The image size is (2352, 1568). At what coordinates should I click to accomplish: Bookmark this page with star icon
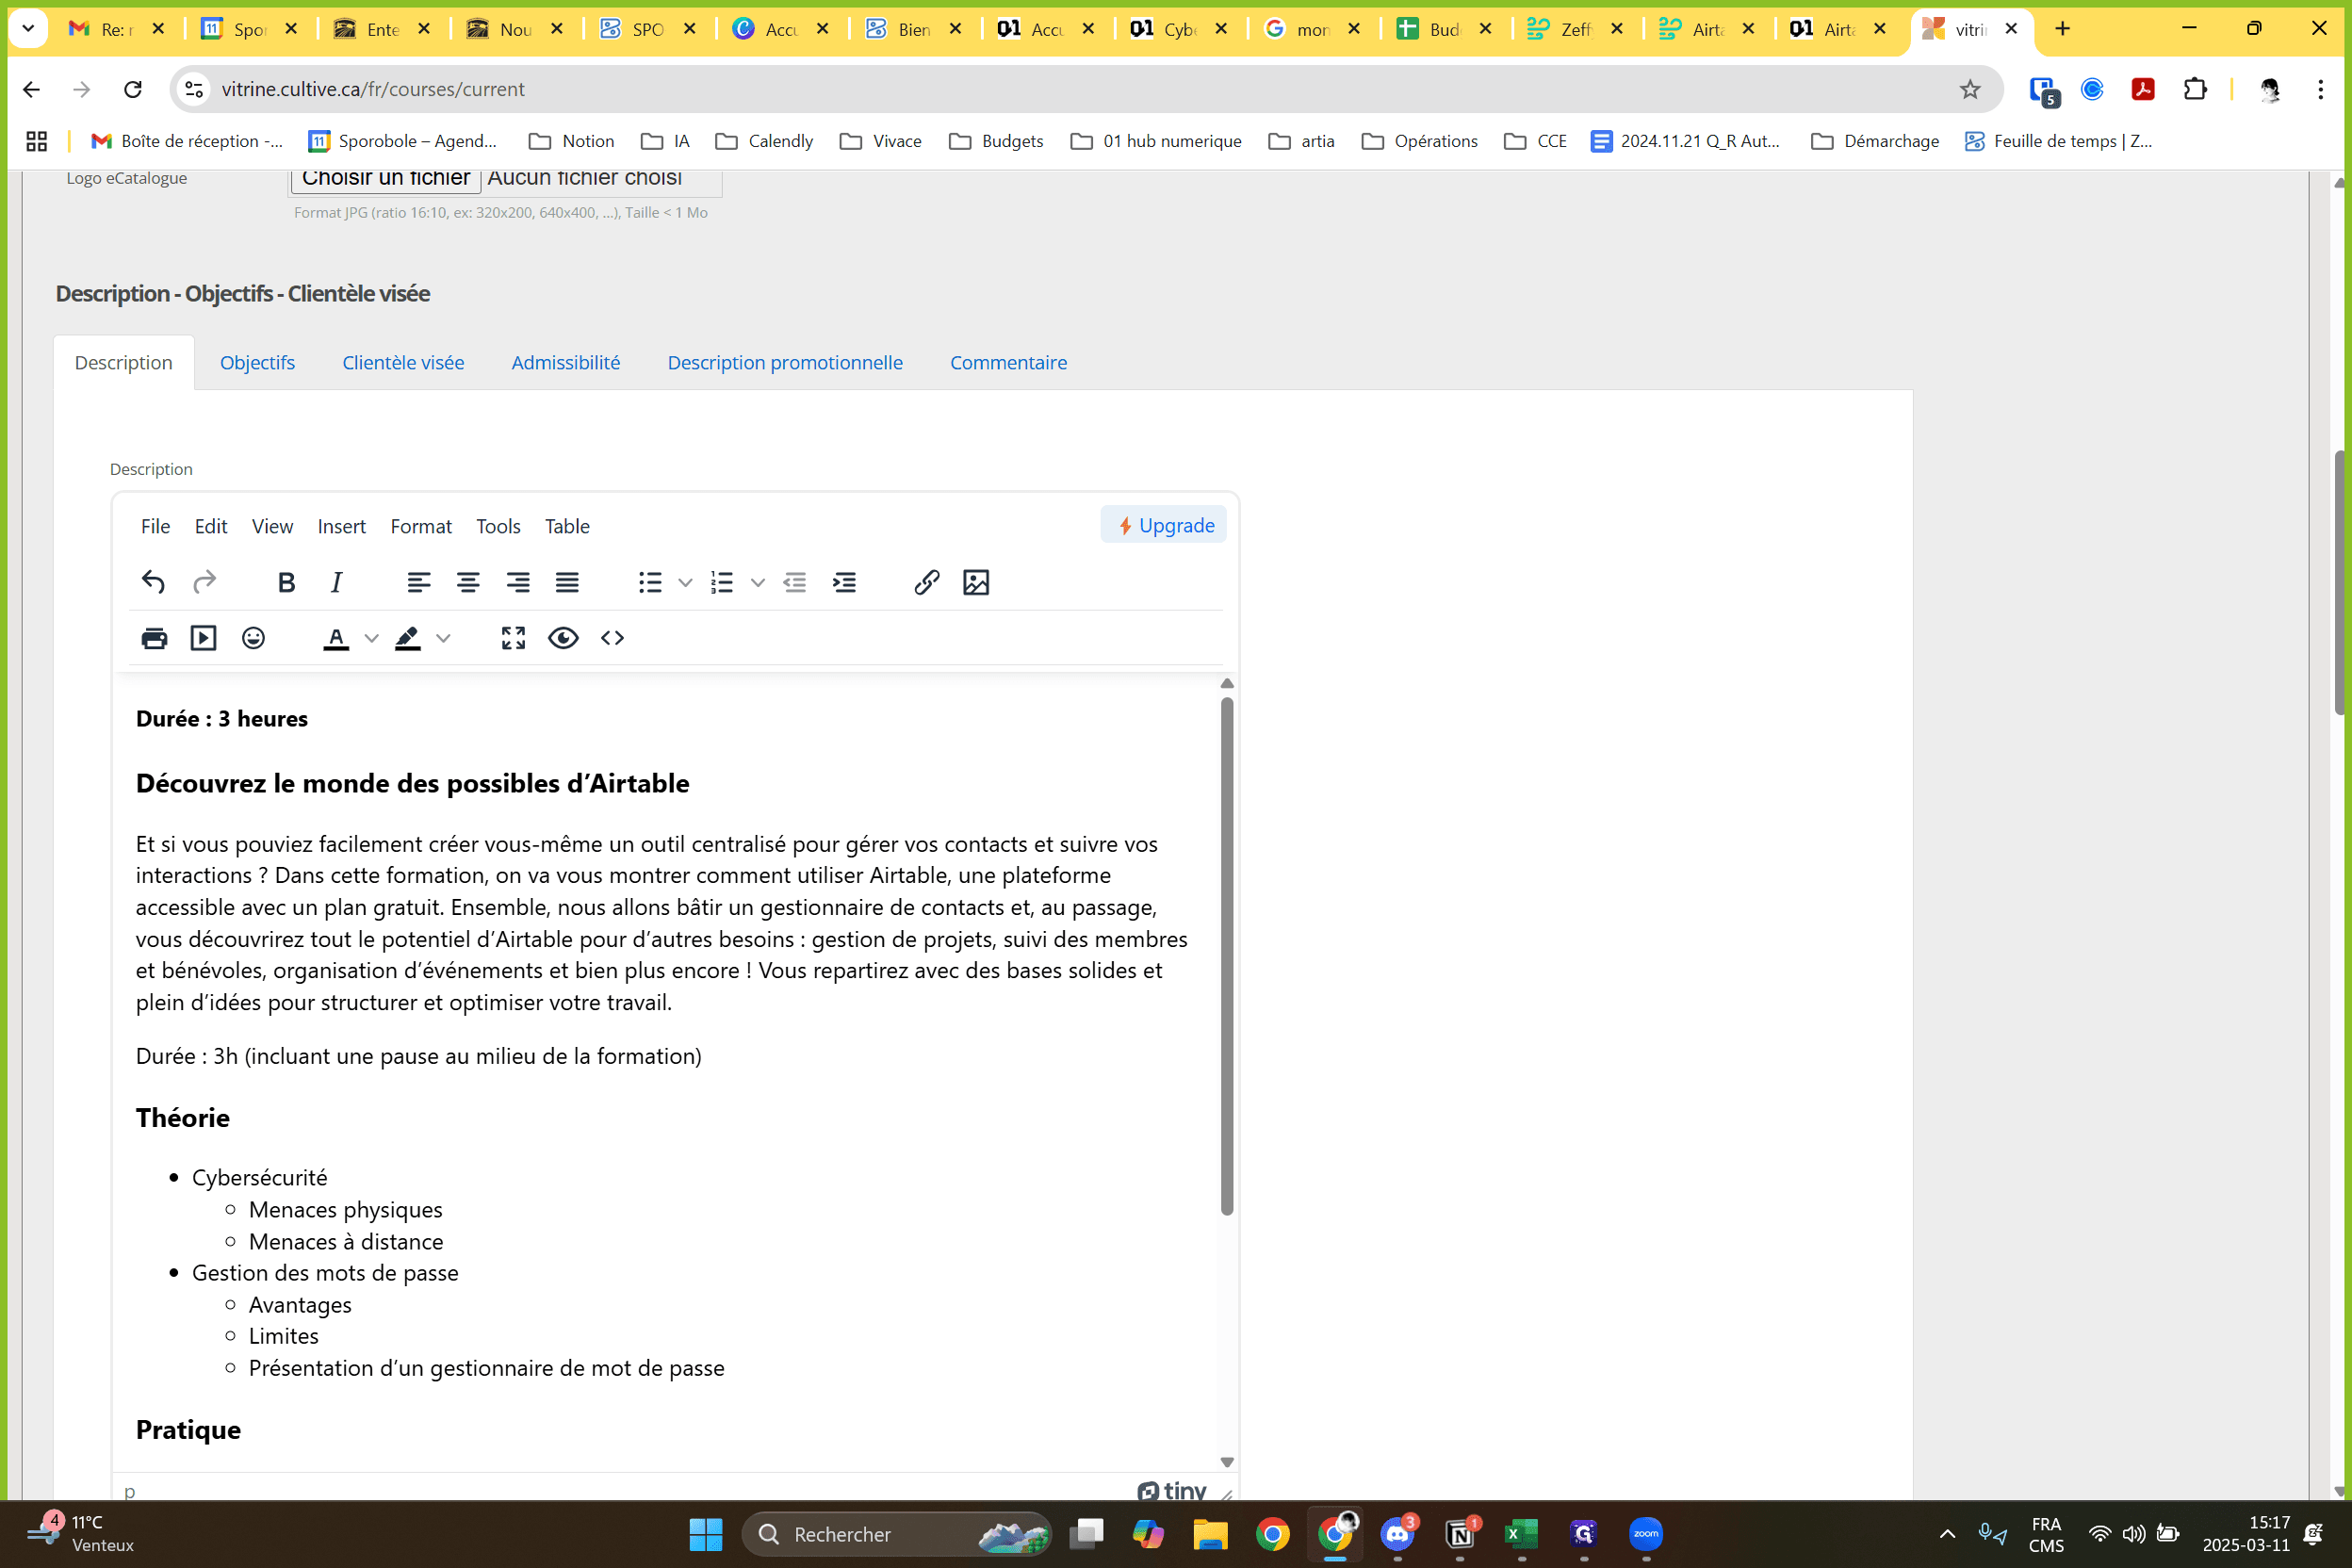coord(1970,89)
